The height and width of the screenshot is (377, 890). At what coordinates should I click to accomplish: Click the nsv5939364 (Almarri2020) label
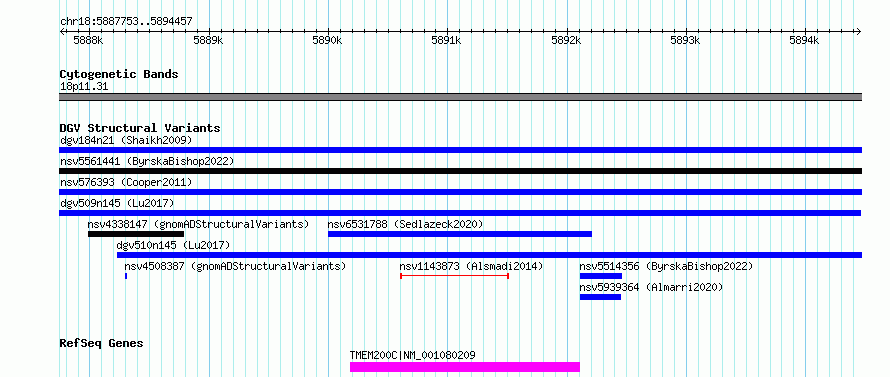point(651,287)
